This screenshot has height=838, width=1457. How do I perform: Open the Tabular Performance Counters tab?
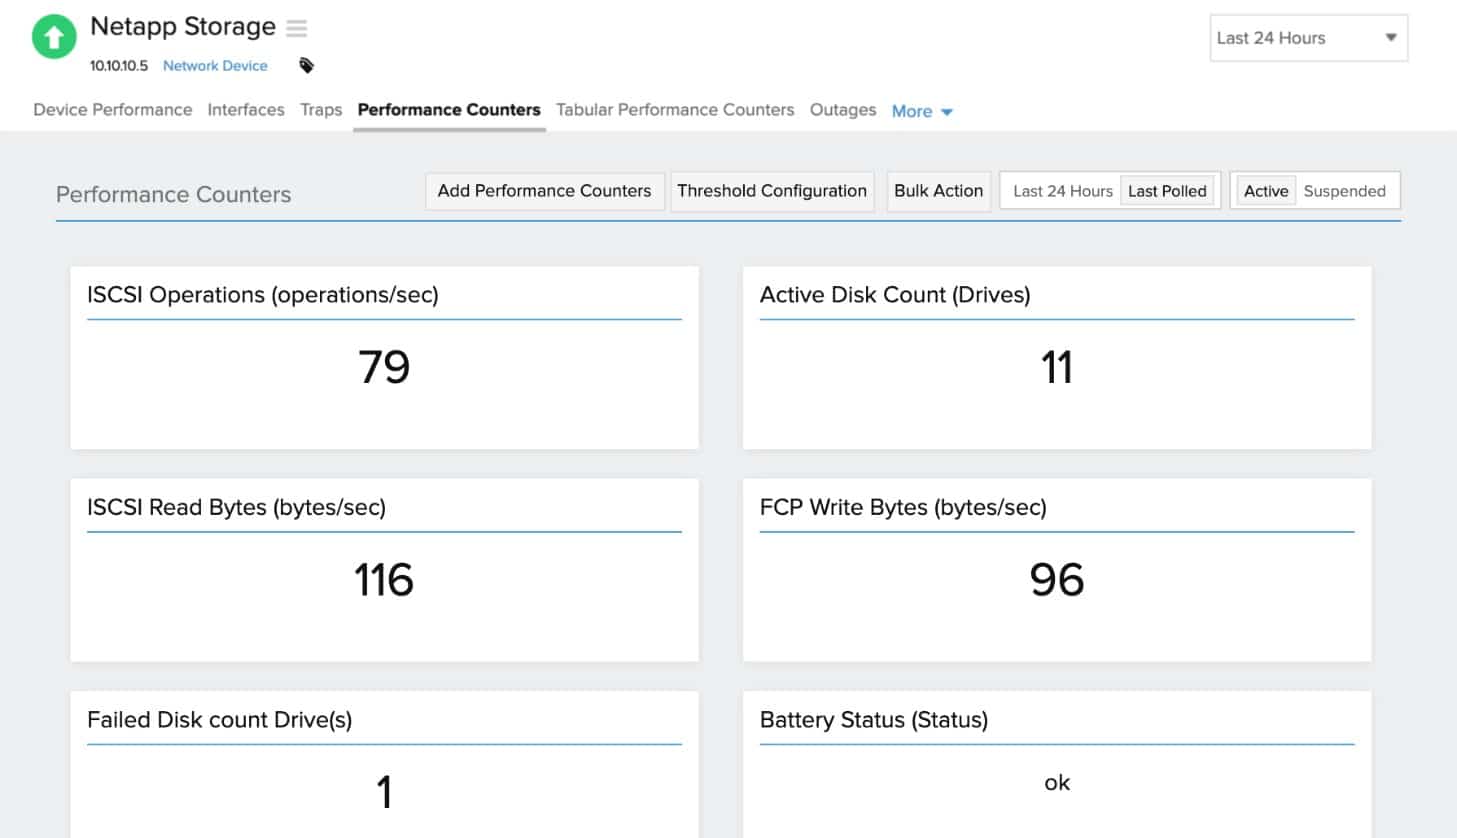675,110
